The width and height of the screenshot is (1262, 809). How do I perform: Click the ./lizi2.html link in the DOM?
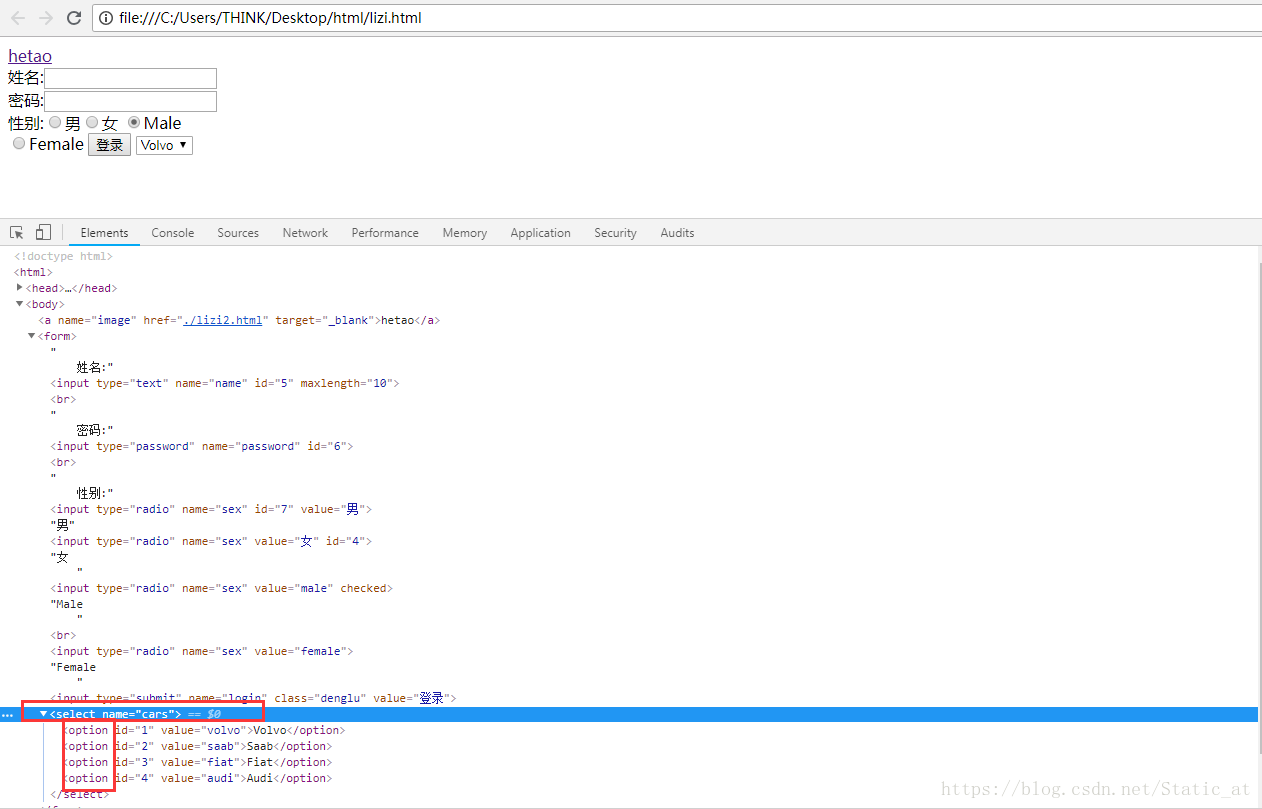(x=222, y=319)
